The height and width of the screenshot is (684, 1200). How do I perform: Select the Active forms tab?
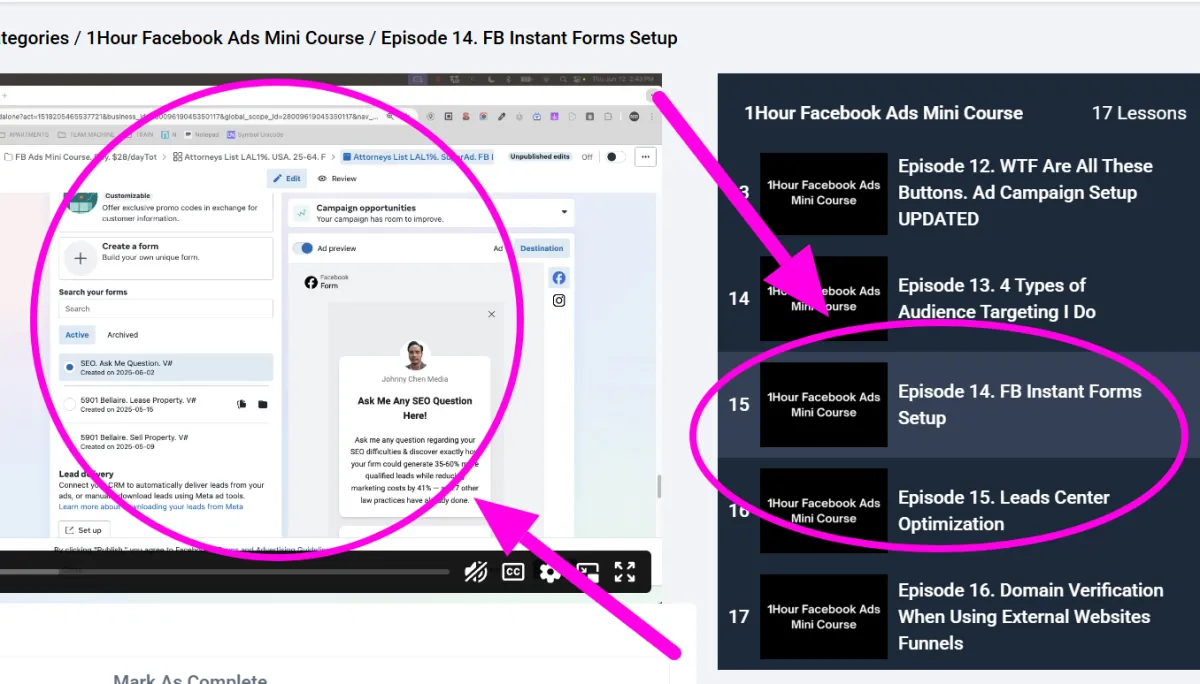pyautogui.click(x=77, y=335)
